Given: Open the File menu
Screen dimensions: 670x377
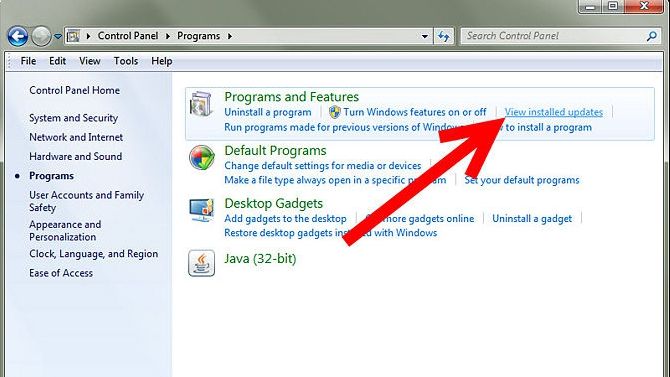Looking at the screenshot, I should pyautogui.click(x=28, y=61).
